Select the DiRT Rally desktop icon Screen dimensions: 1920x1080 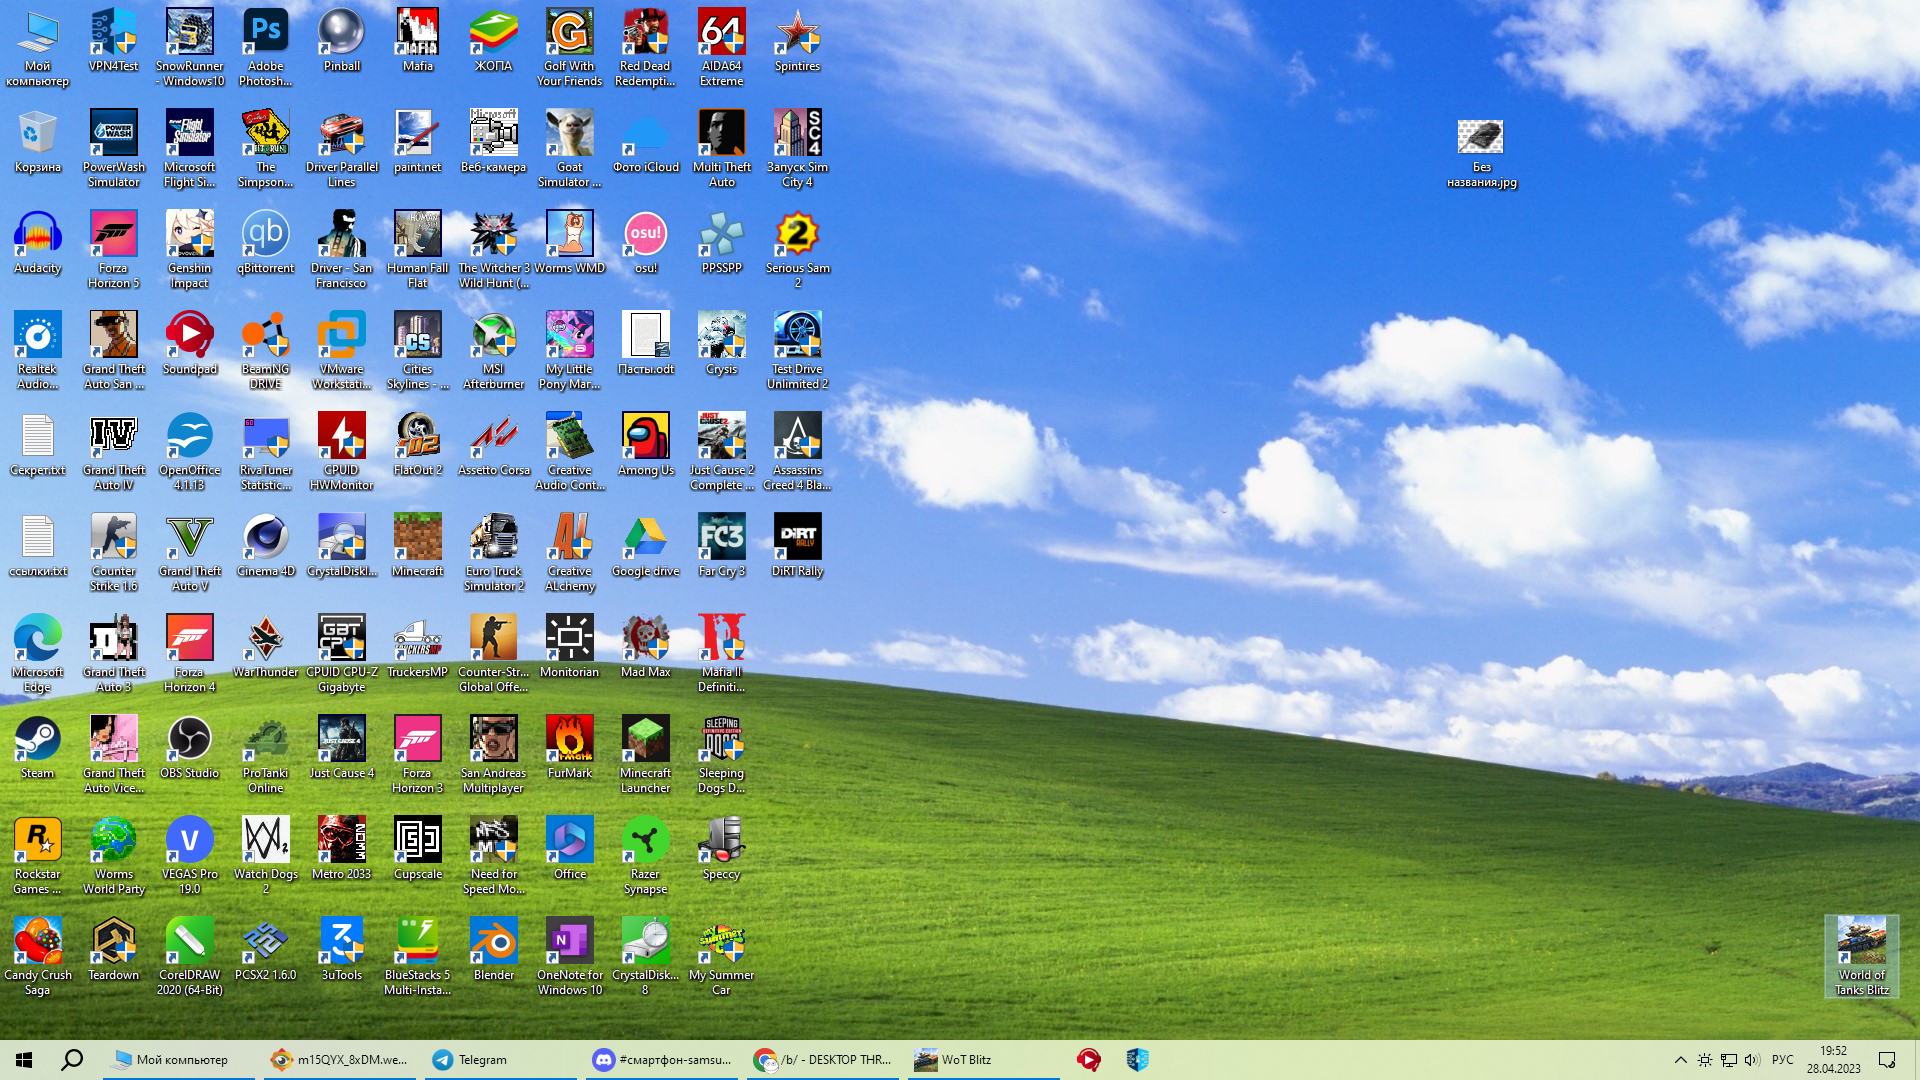pos(798,545)
